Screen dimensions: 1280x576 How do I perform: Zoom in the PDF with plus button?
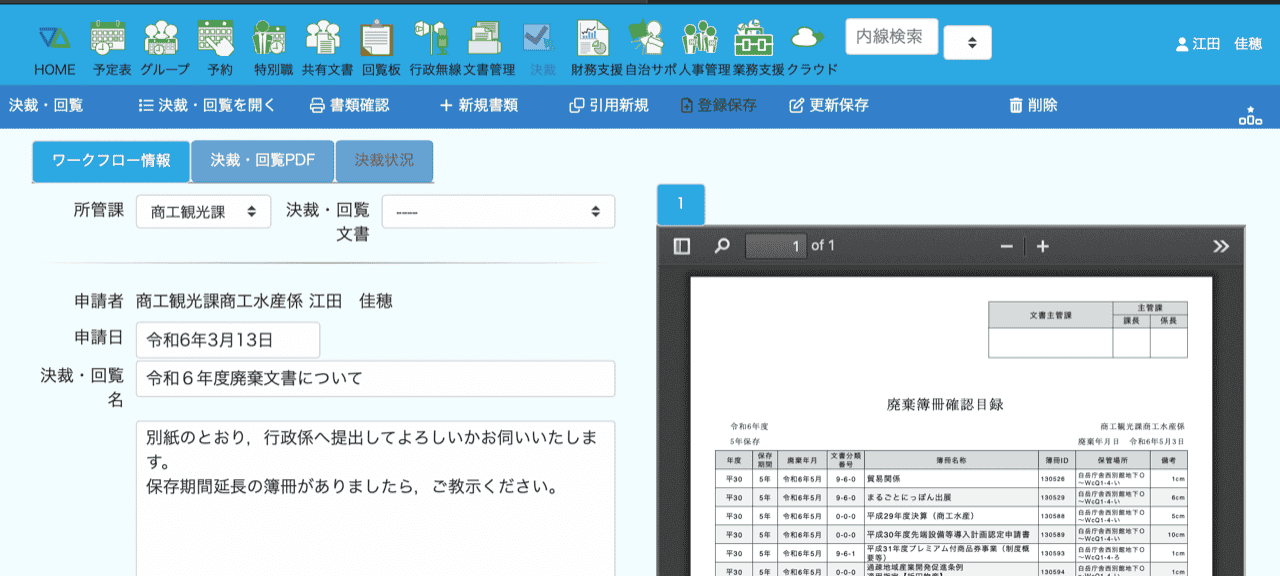(1042, 246)
